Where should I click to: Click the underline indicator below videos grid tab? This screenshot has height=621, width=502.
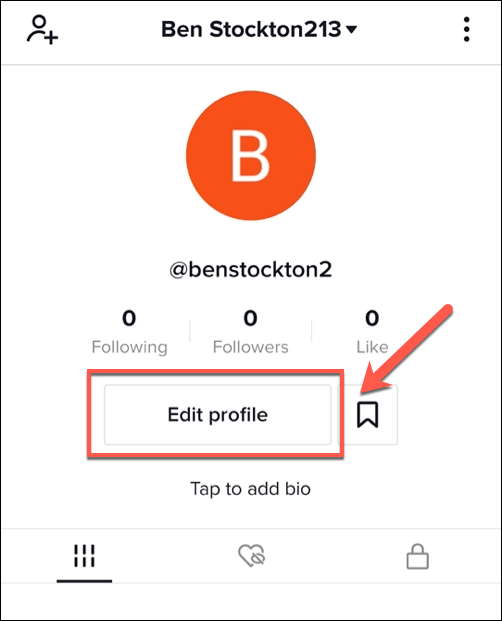(84, 581)
